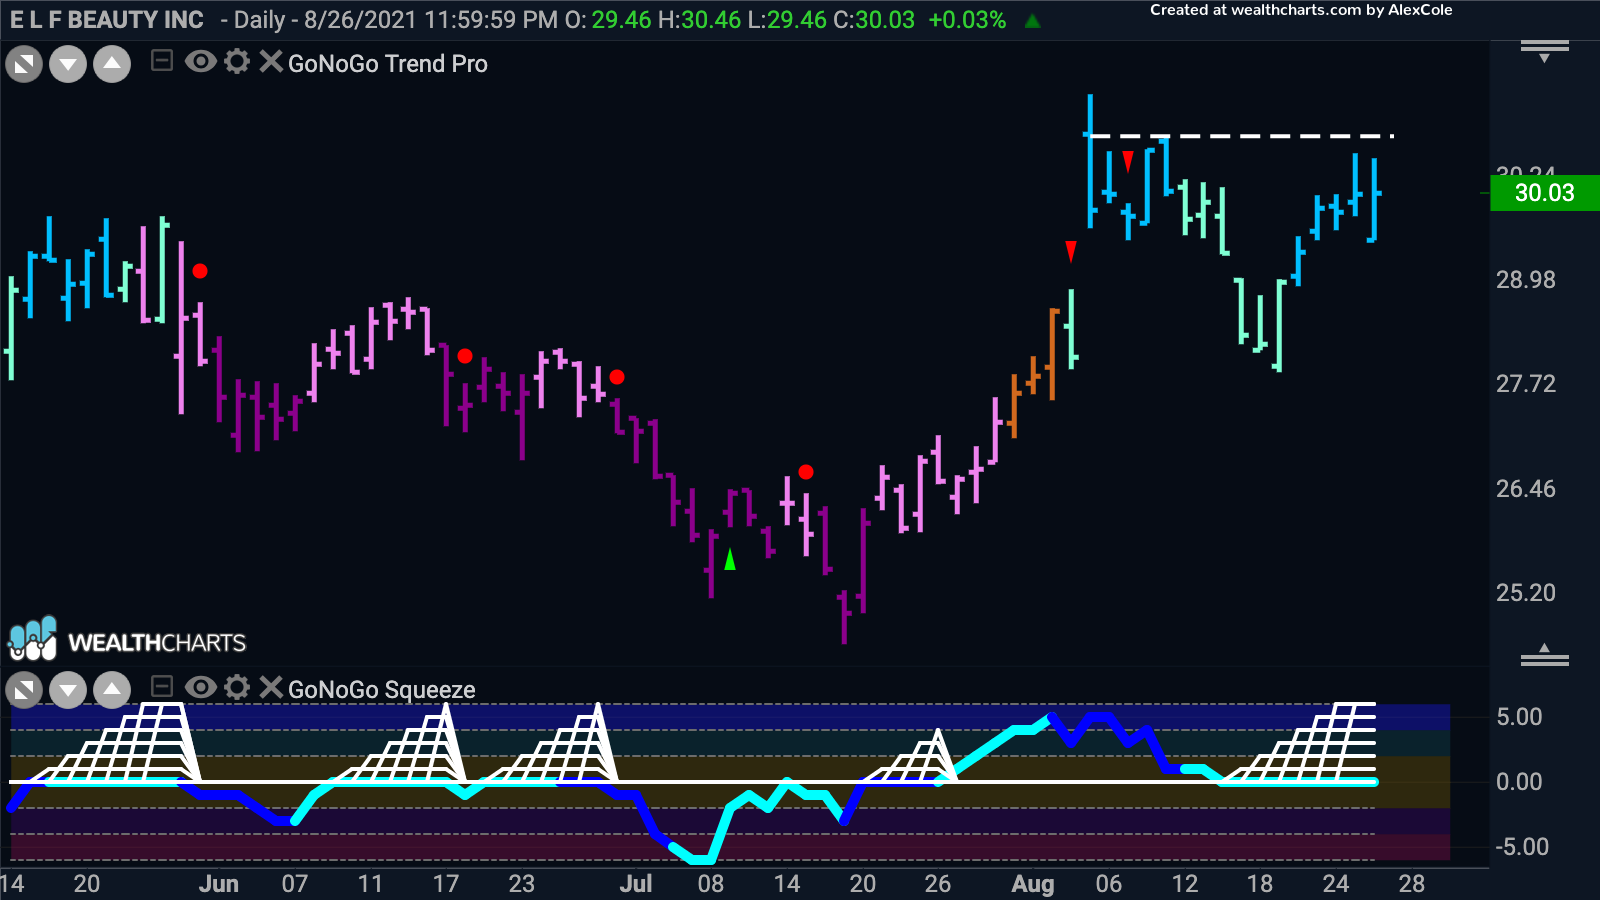Click the GoNoGo Trend Pro label
The width and height of the screenshot is (1600, 900).
point(388,64)
